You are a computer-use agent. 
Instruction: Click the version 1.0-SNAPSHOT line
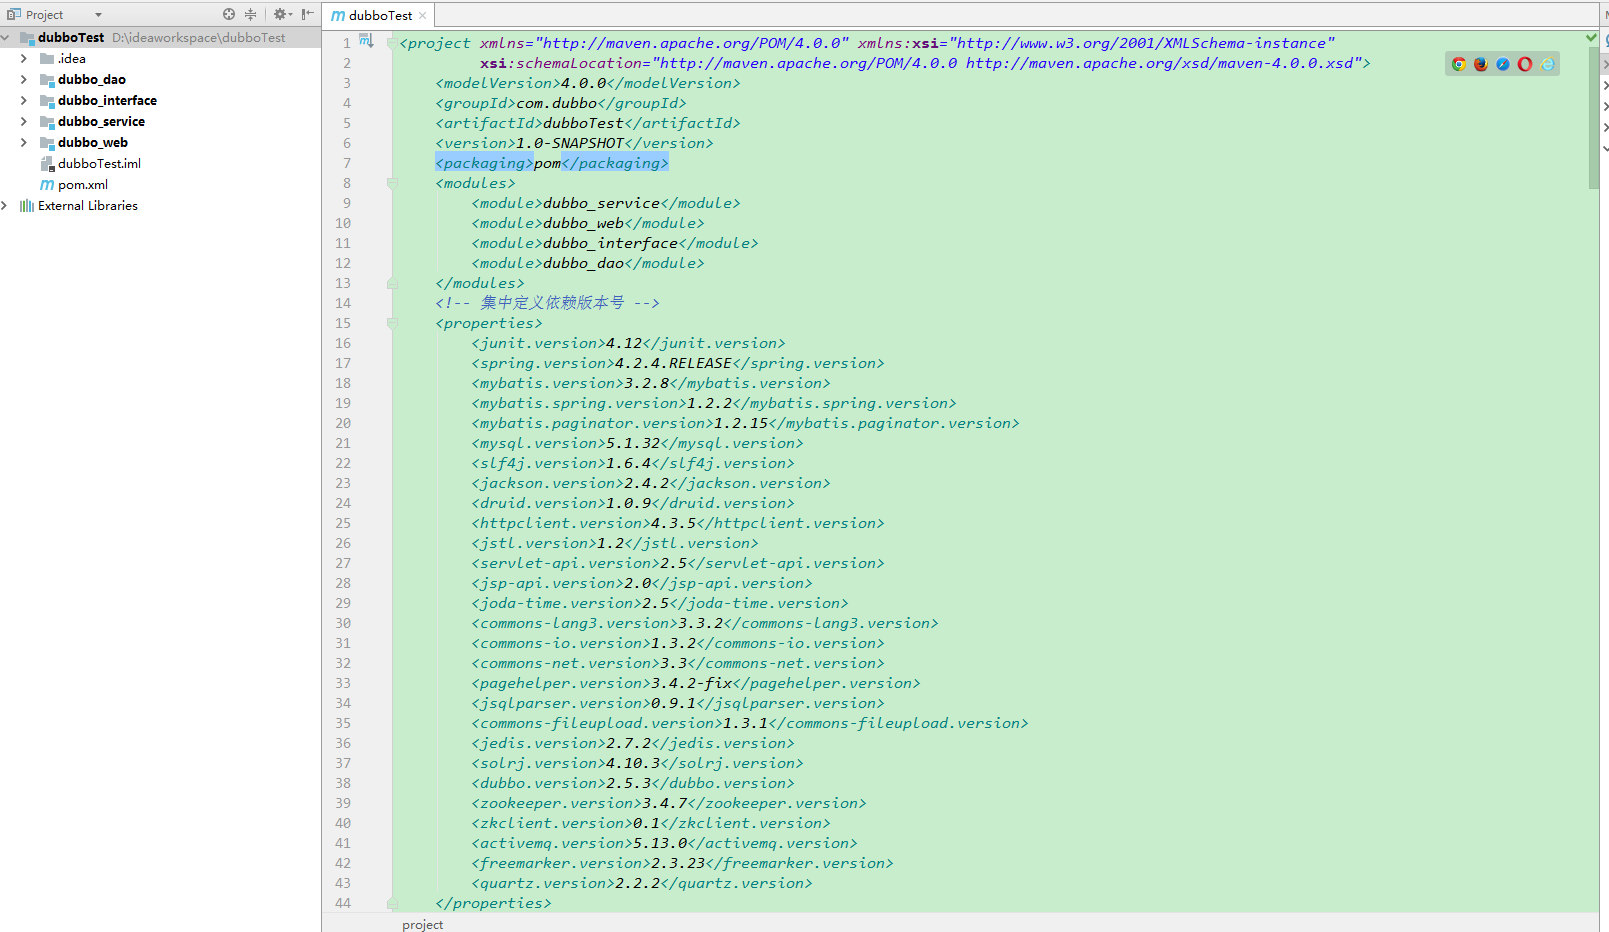click(574, 143)
